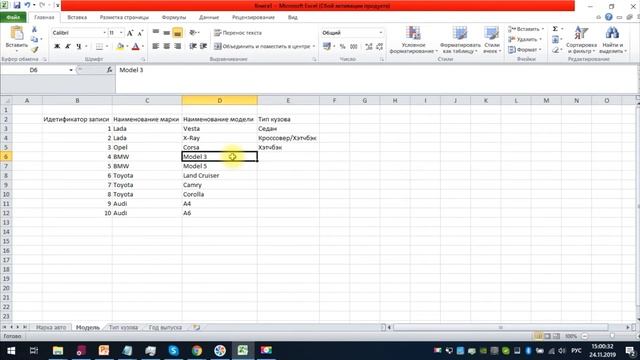Viewport: 640px width, 360px height.
Task: Click the cell borders icon
Action: tap(99, 47)
